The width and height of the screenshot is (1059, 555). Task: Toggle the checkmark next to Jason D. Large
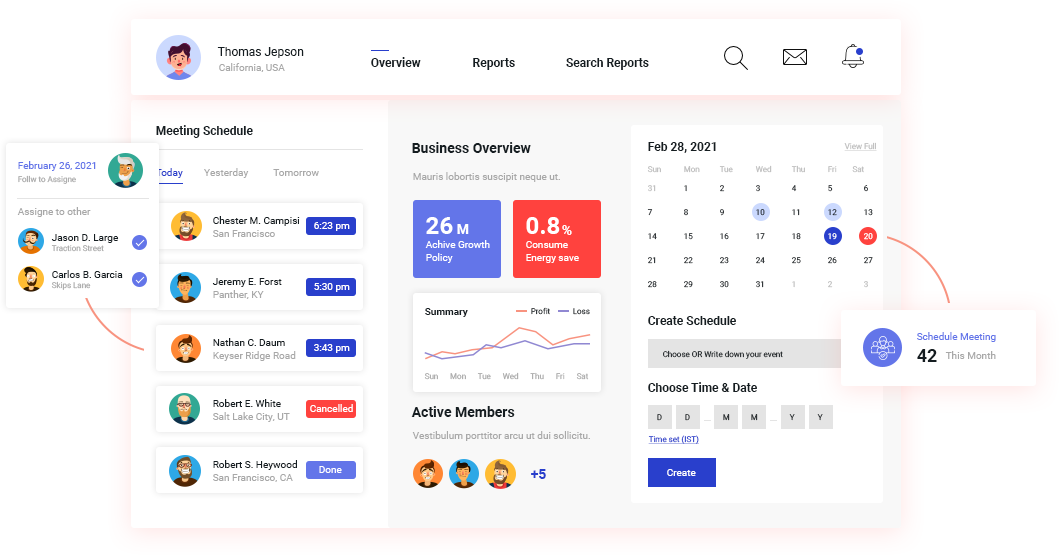[x=140, y=242]
